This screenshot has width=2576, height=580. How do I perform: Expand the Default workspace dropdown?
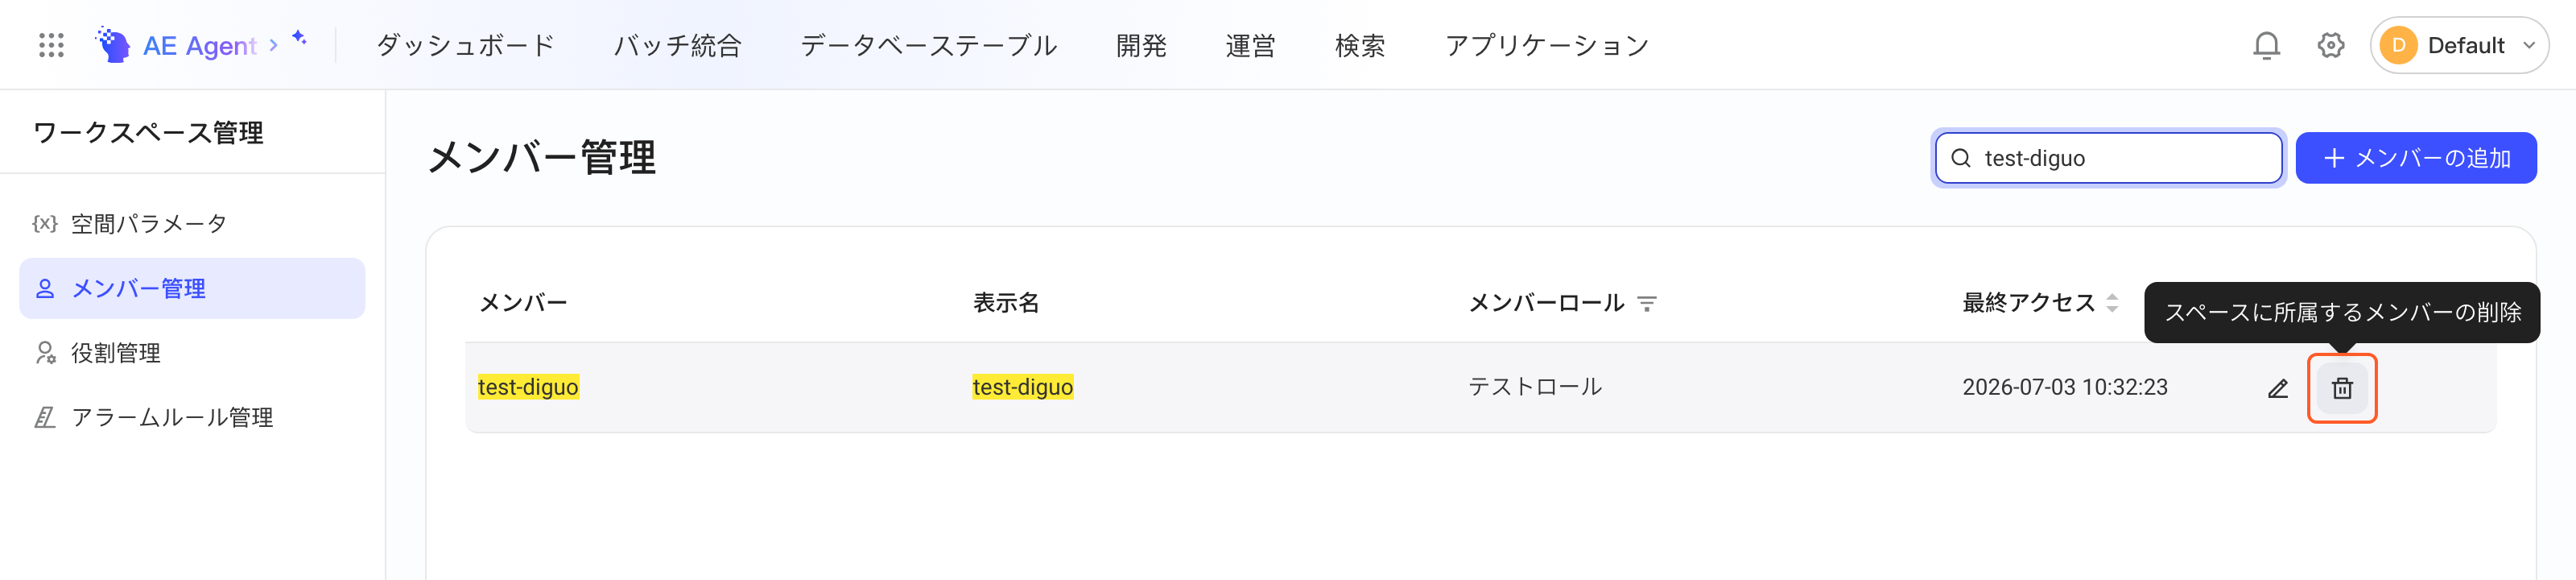2459,45
